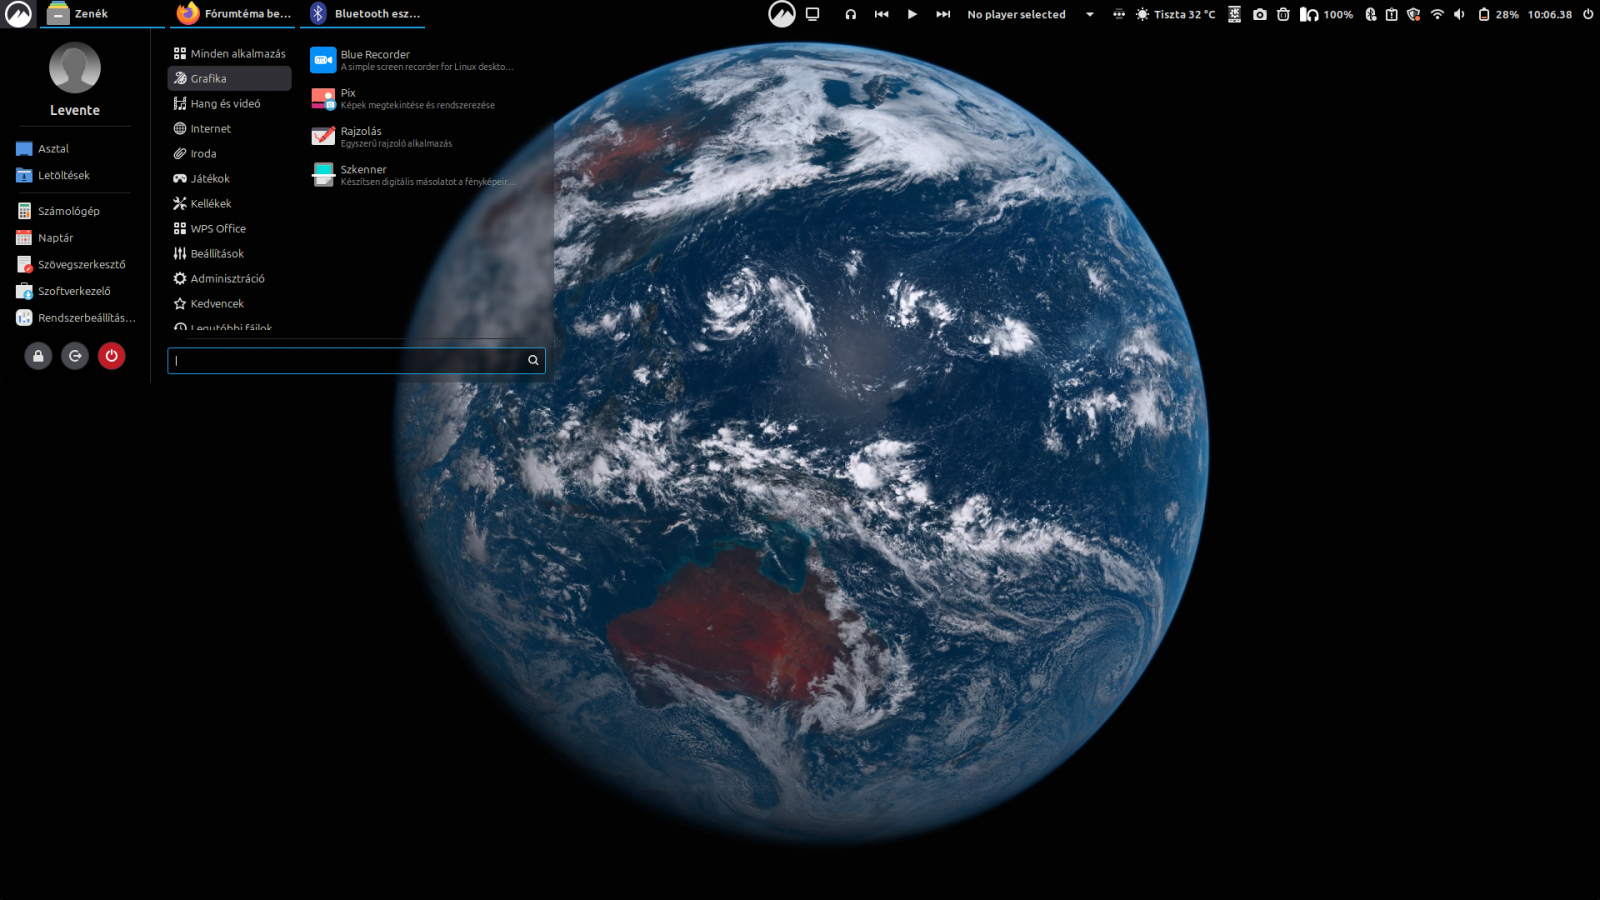Image resolution: width=1600 pixels, height=900 pixels.
Task: Open the screenshot camera icon in the panel
Action: pyautogui.click(x=1260, y=14)
